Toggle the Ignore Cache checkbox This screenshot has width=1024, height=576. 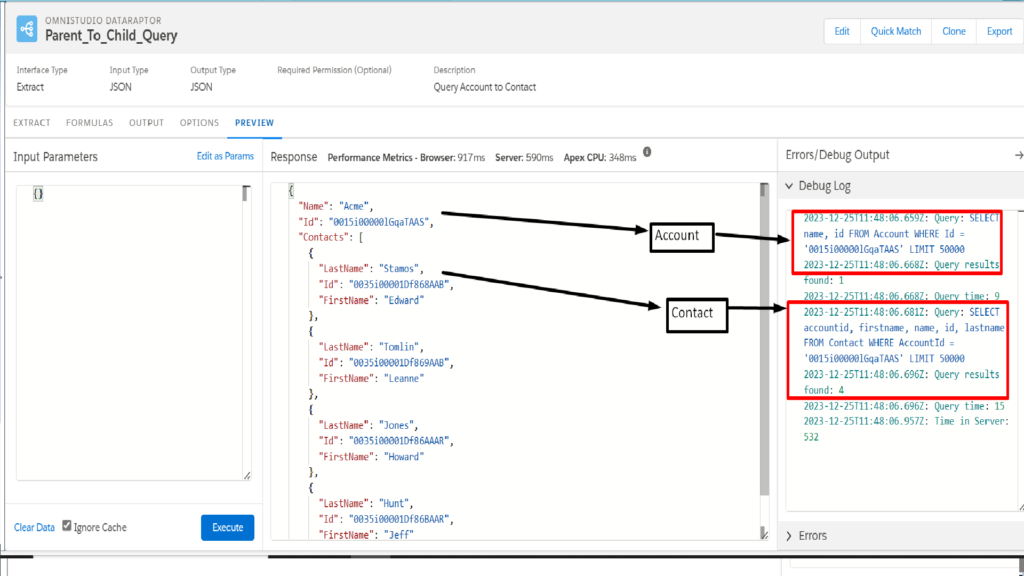(67, 526)
